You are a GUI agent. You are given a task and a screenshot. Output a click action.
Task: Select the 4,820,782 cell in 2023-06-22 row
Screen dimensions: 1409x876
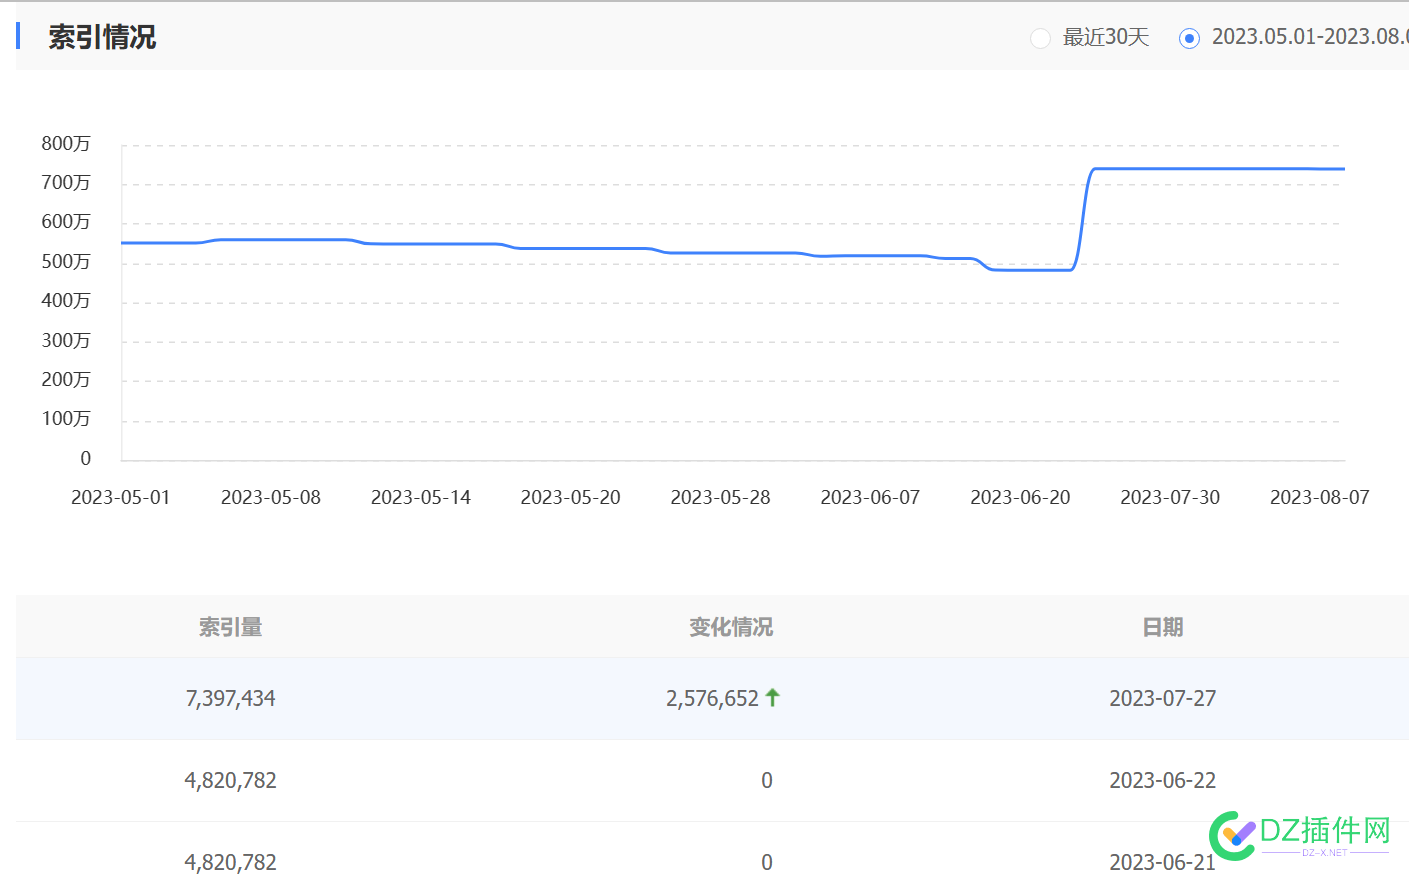point(231,780)
